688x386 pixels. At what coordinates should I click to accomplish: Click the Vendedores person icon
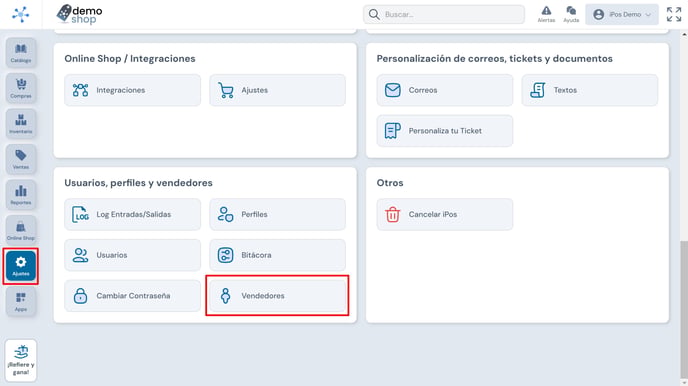point(226,296)
